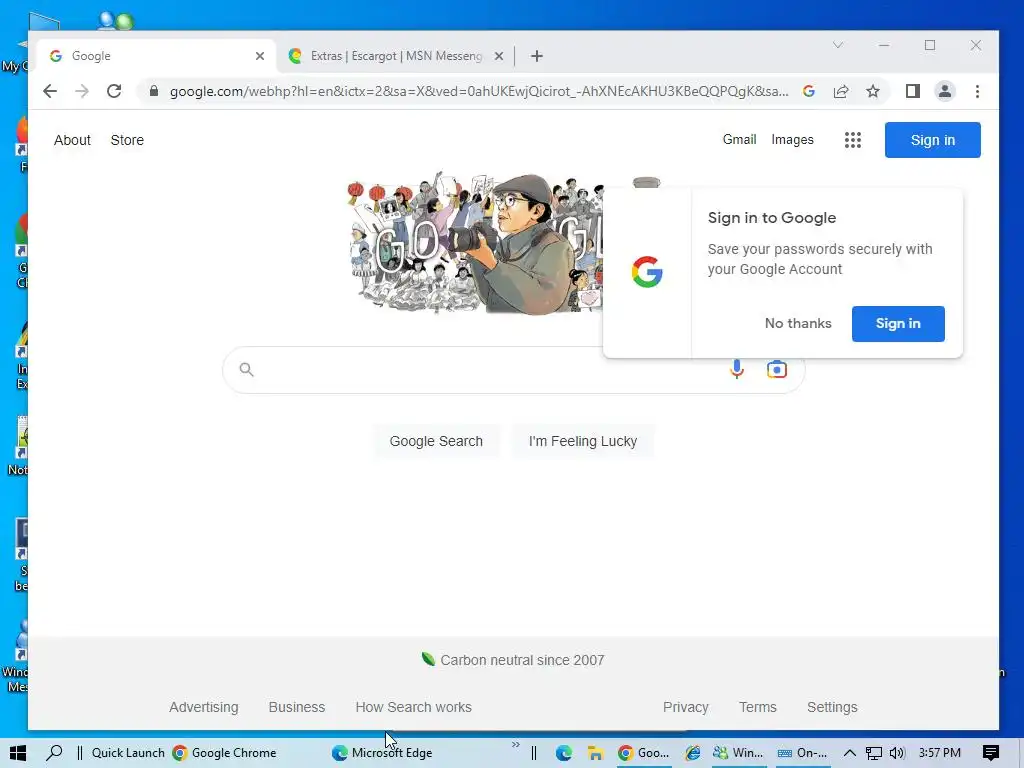
Task: Click the volume speaker tray icon
Action: point(897,753)
